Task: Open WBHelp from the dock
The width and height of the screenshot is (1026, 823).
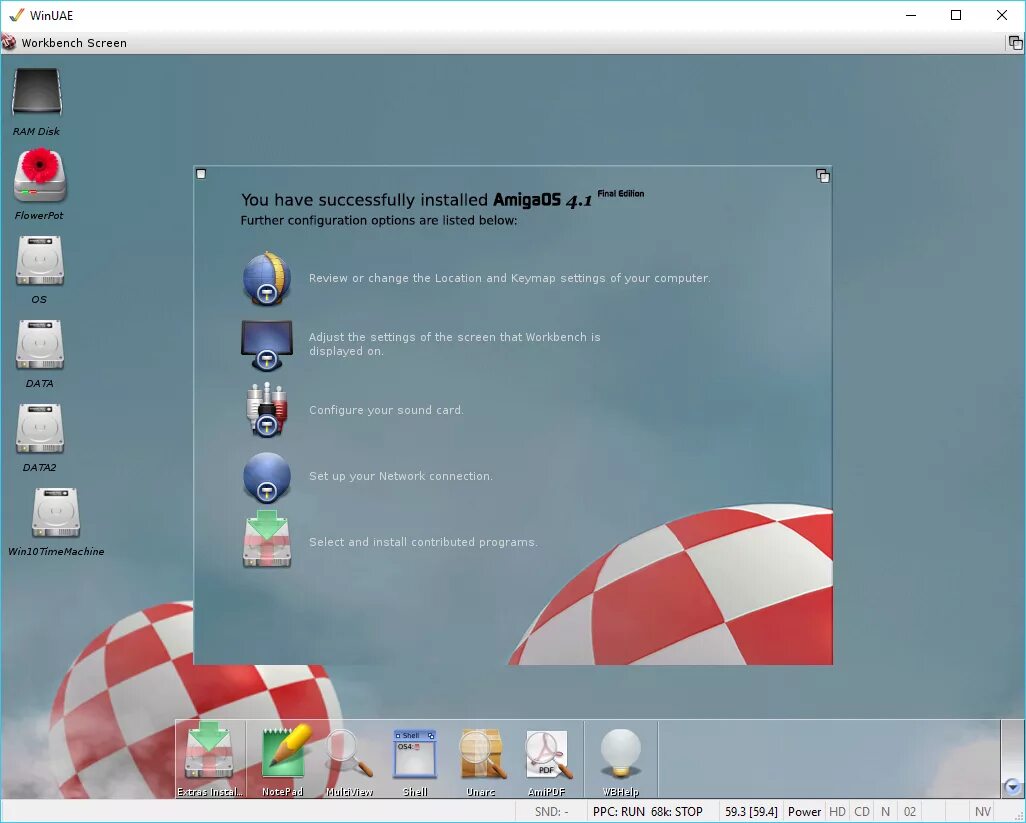Action: pyautogui.click(x=621, y=755)
